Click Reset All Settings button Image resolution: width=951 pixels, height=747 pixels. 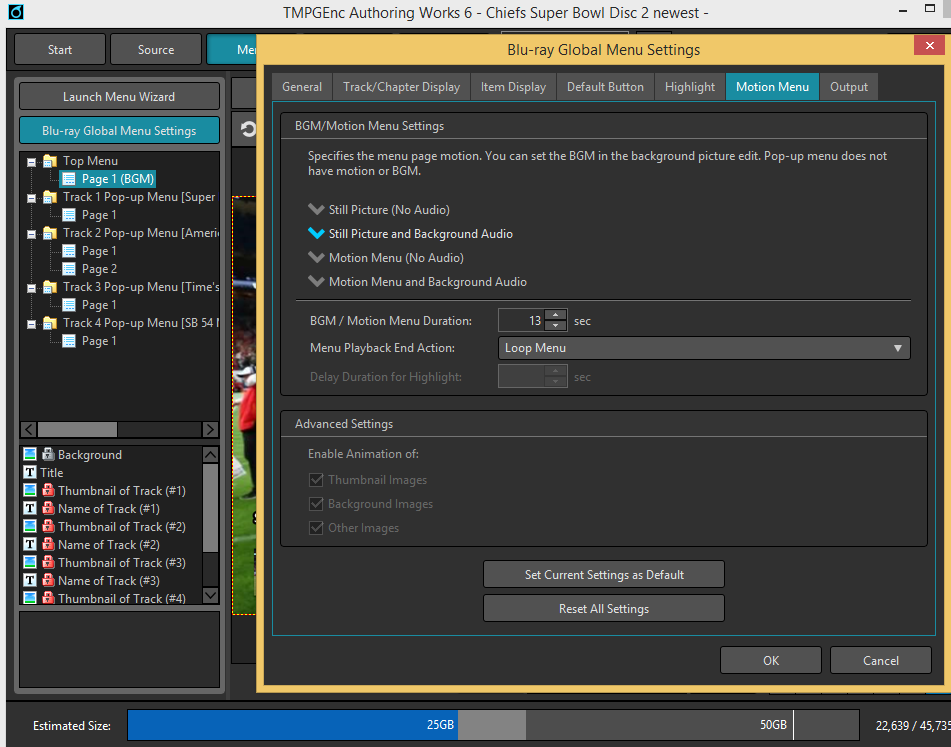[x=603, y=608]
